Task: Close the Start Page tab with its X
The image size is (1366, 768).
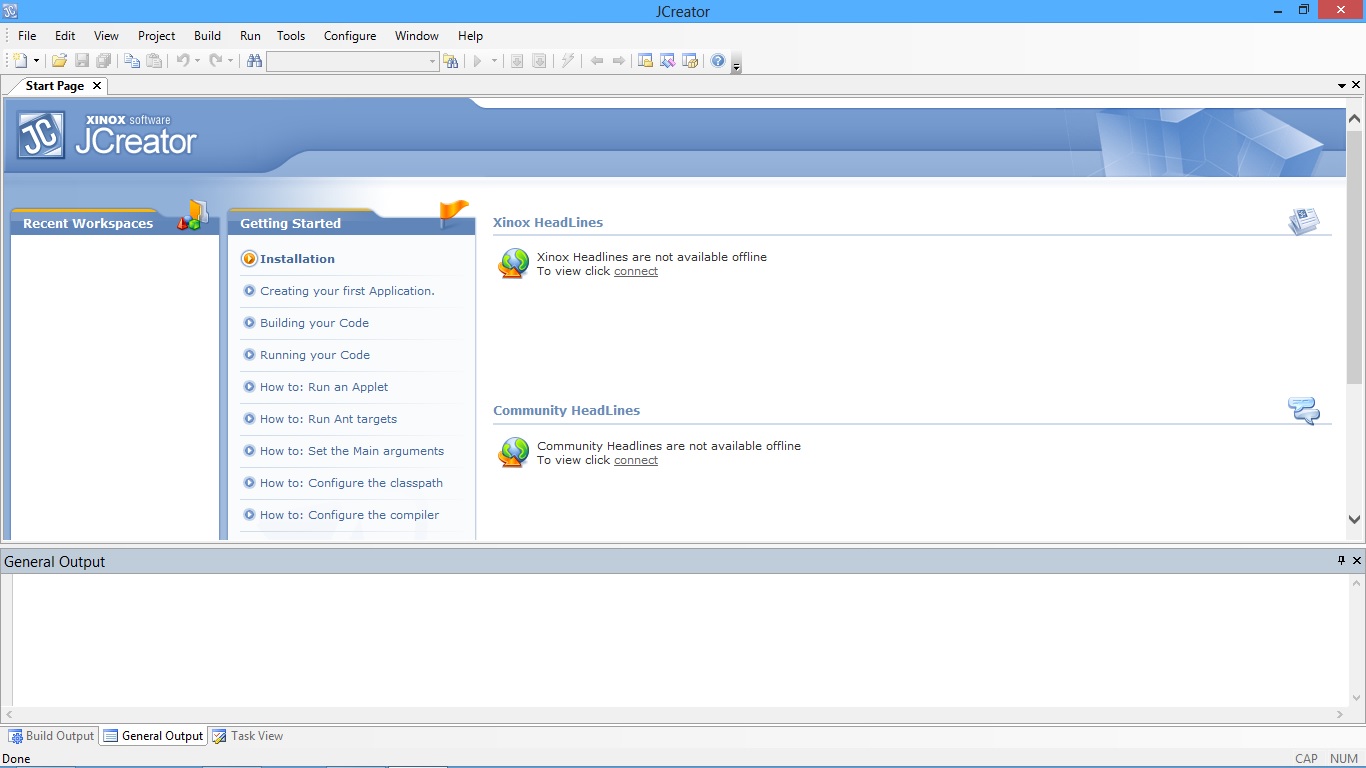Action: (97, 86)
